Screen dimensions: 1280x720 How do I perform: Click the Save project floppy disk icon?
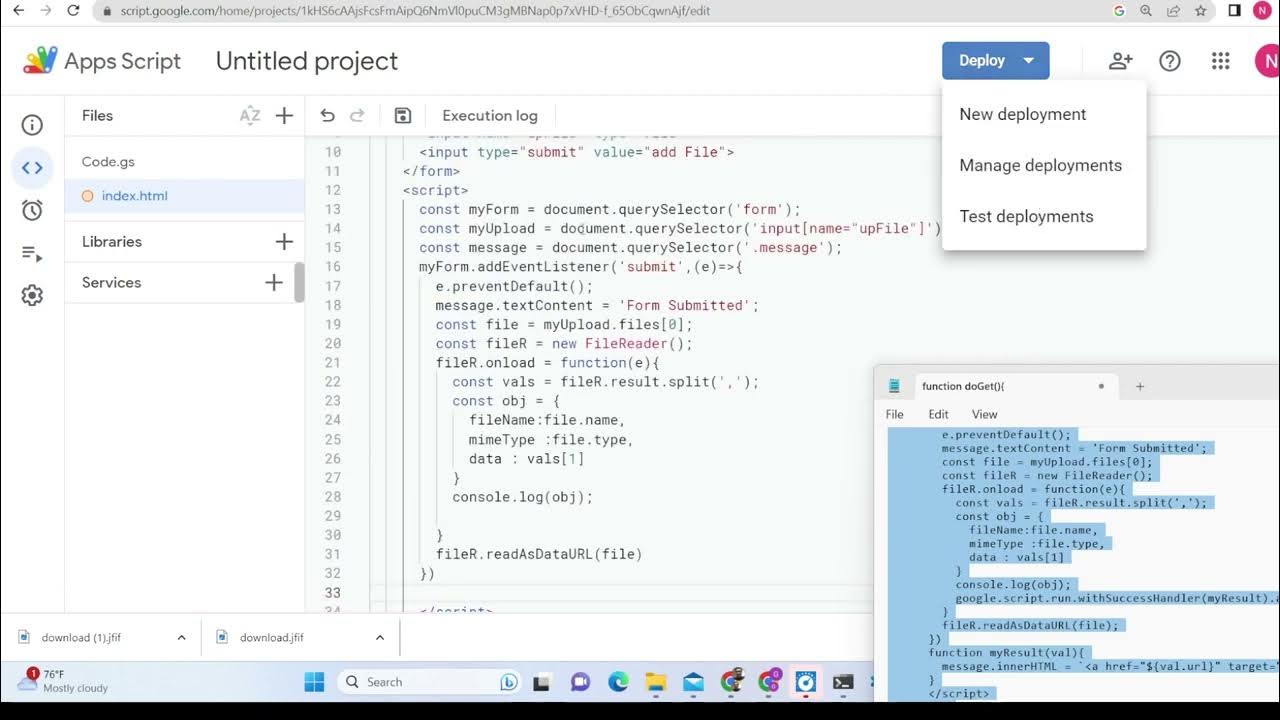coord(403,116)
